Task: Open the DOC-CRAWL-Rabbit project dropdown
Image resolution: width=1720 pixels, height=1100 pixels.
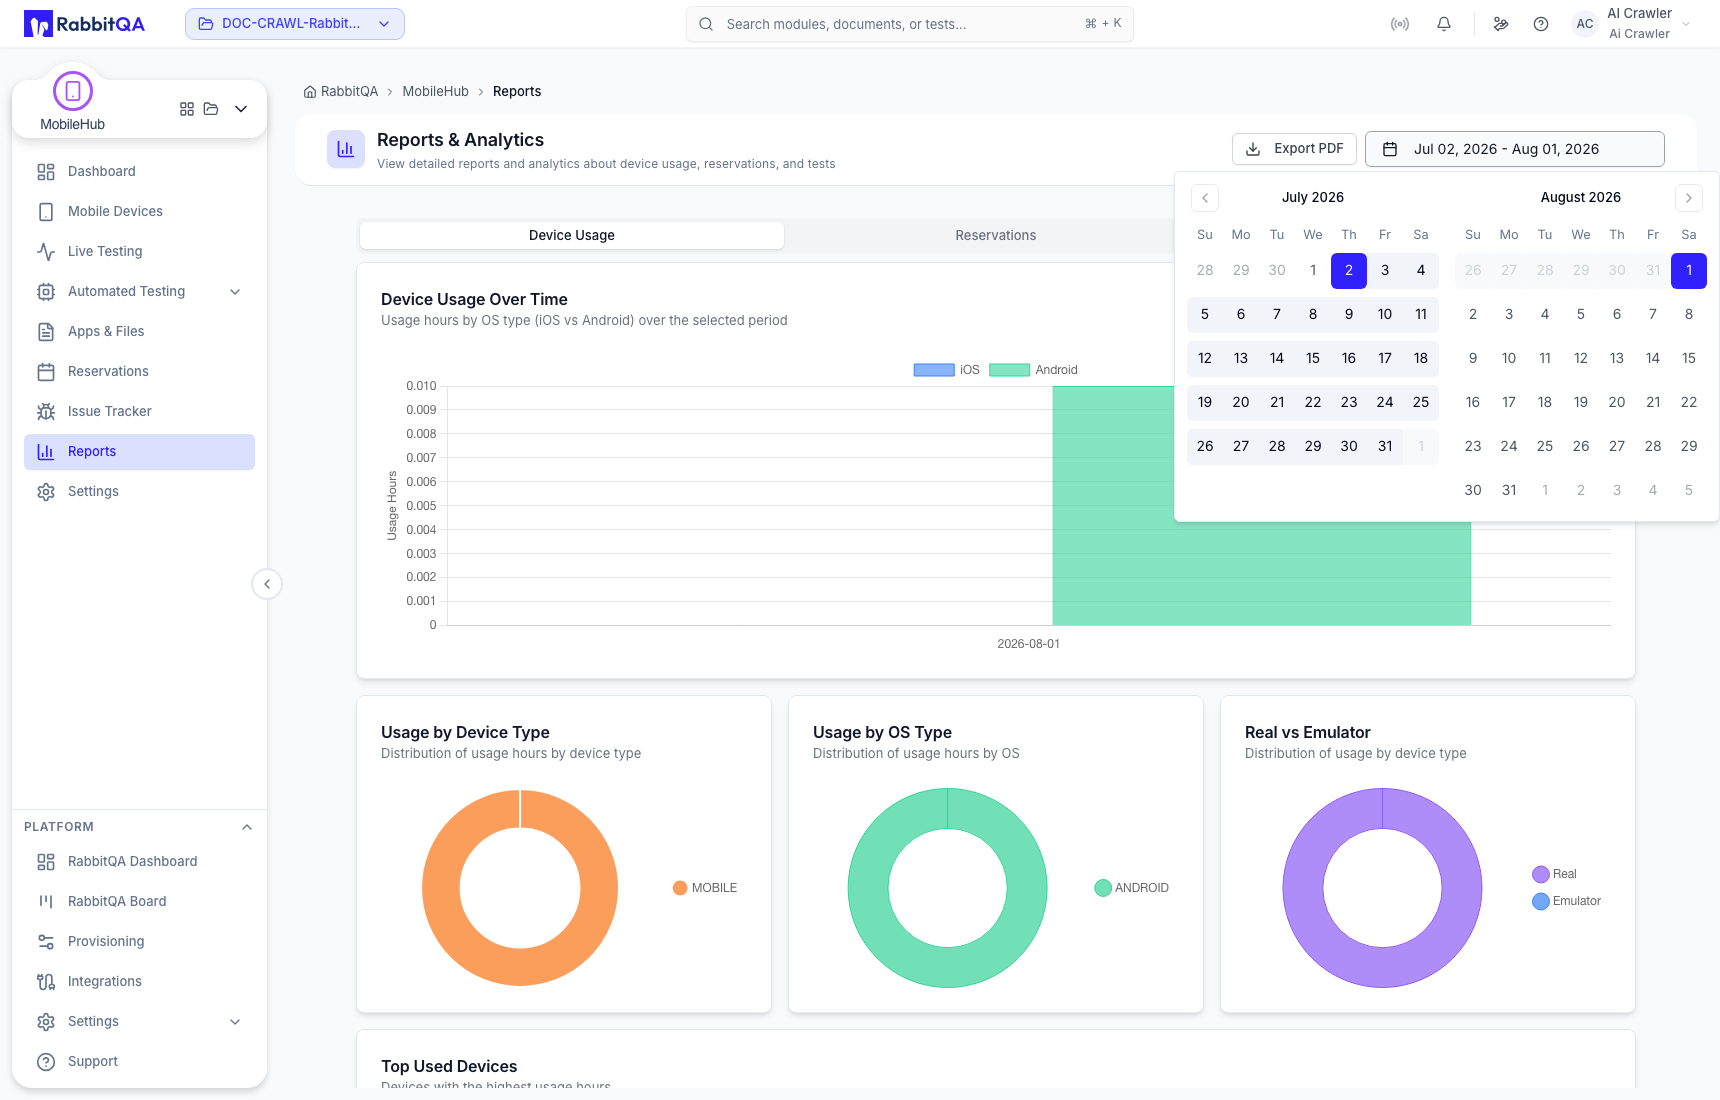Action: pyautogui.click(x=295, y=24)
